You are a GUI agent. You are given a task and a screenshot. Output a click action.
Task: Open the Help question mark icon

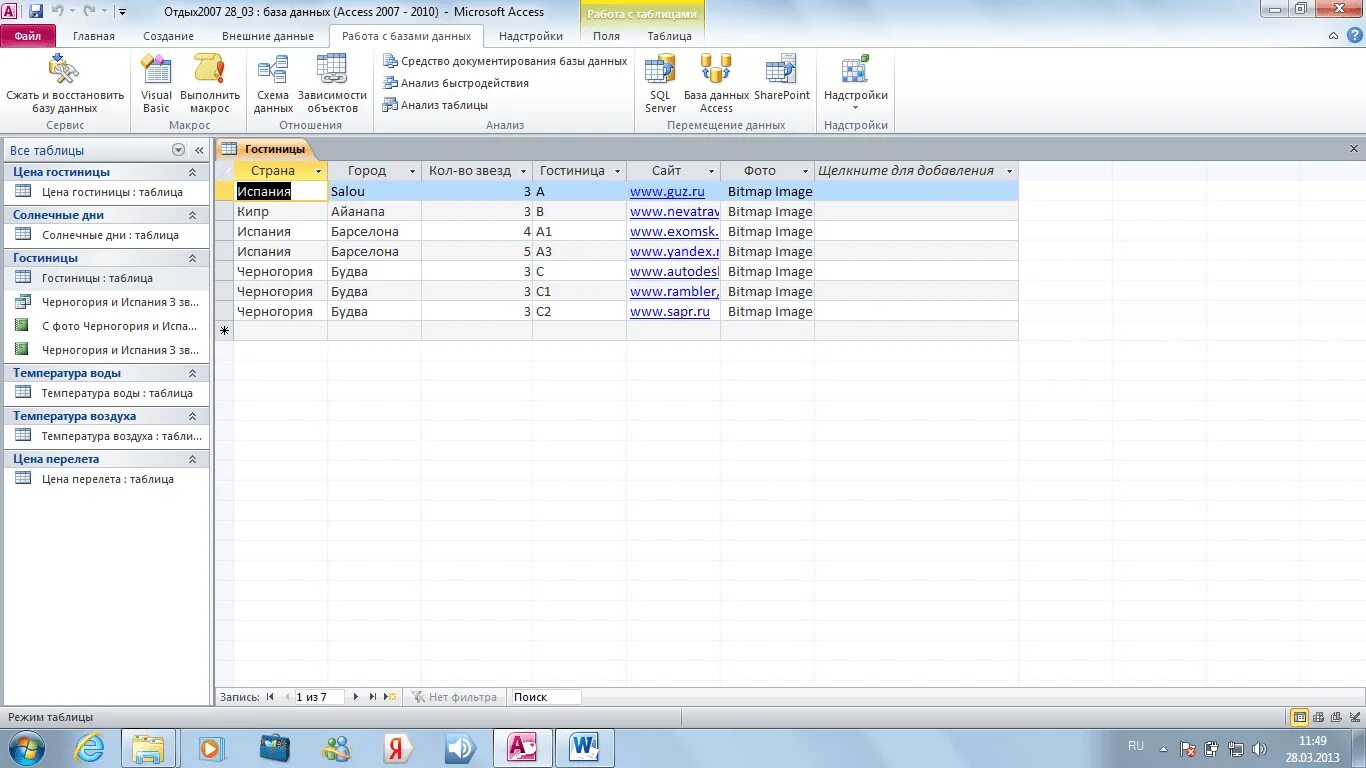[x=1353, y=36]
